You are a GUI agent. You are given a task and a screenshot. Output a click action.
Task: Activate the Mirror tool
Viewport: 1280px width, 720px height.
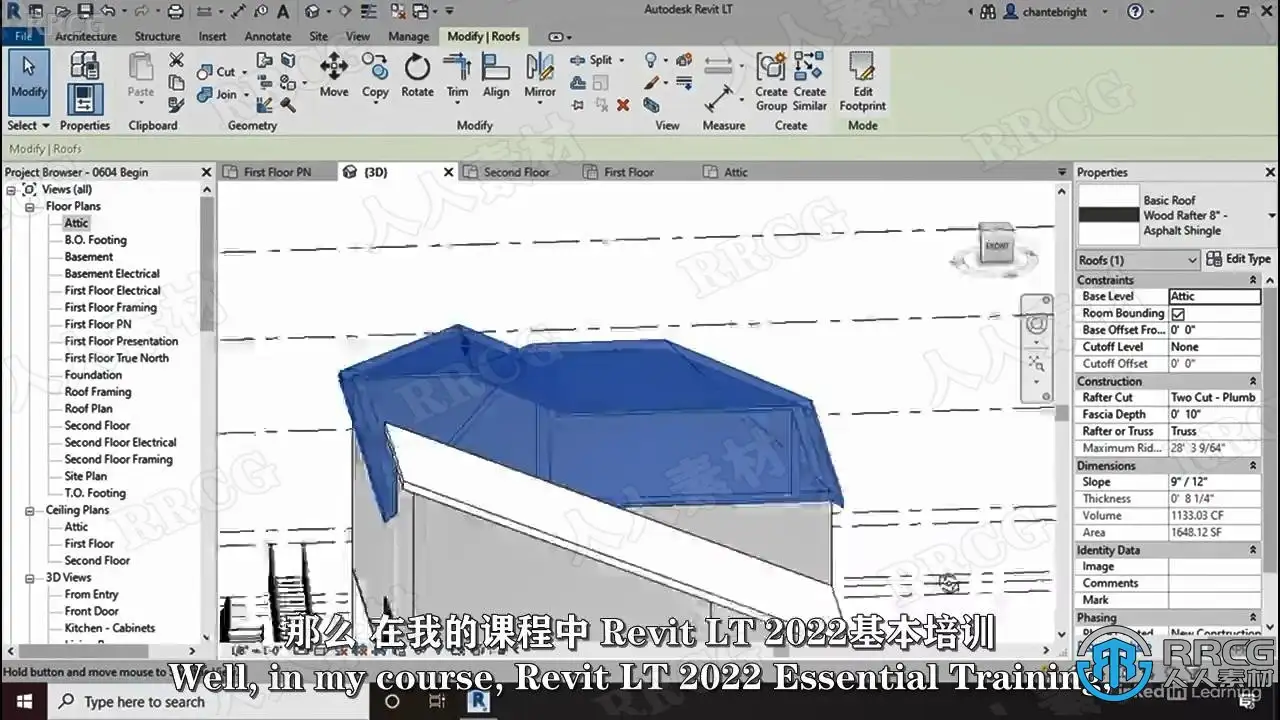(540, 76)
